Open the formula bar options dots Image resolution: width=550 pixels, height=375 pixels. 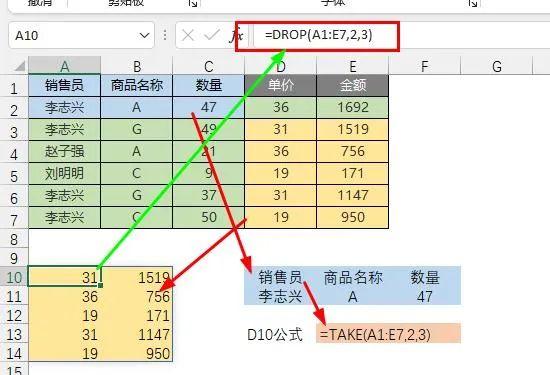pos(165,35)
